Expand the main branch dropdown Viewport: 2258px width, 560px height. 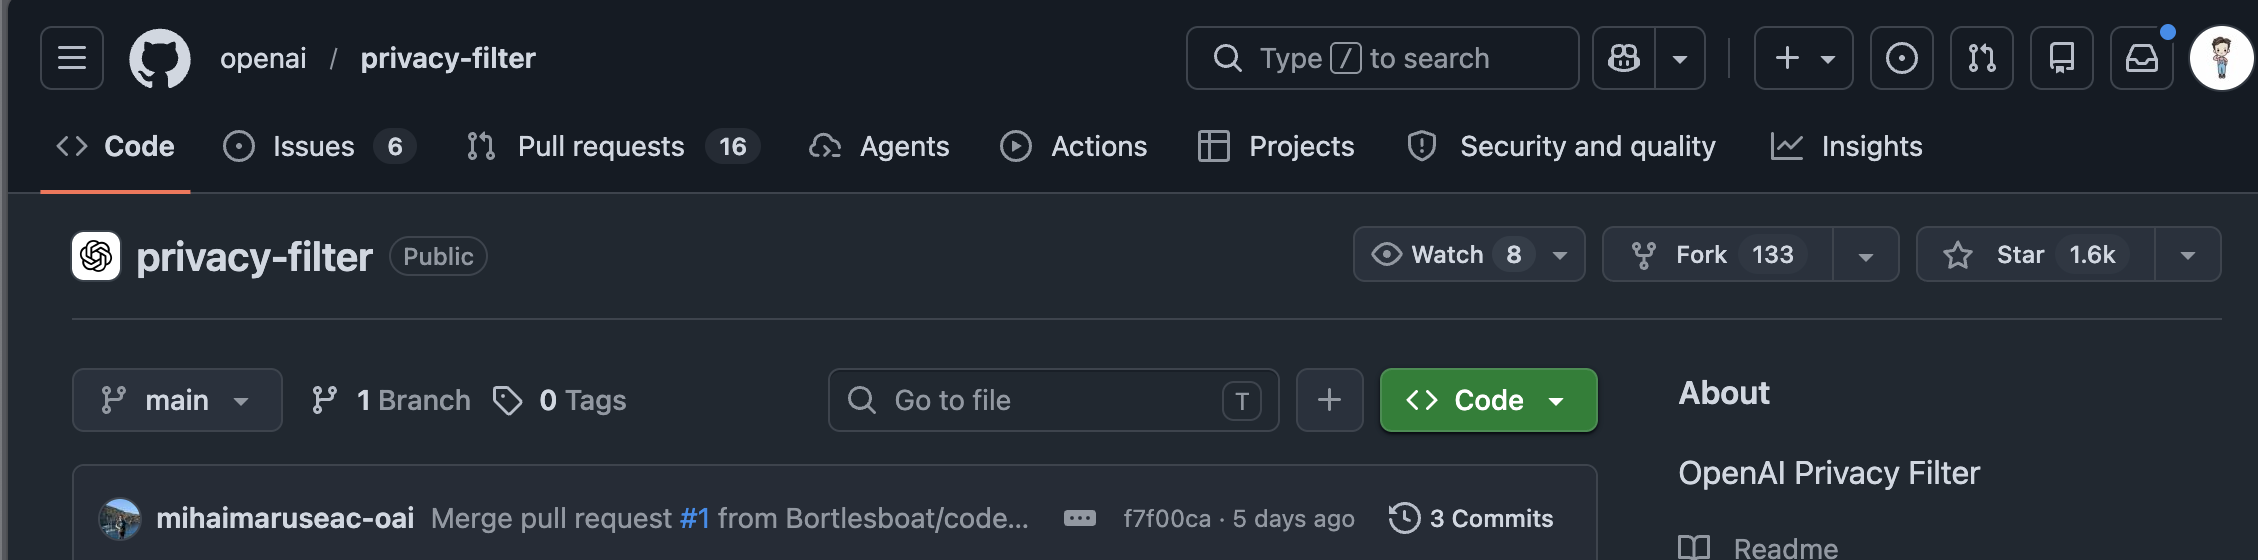(177, 400)
